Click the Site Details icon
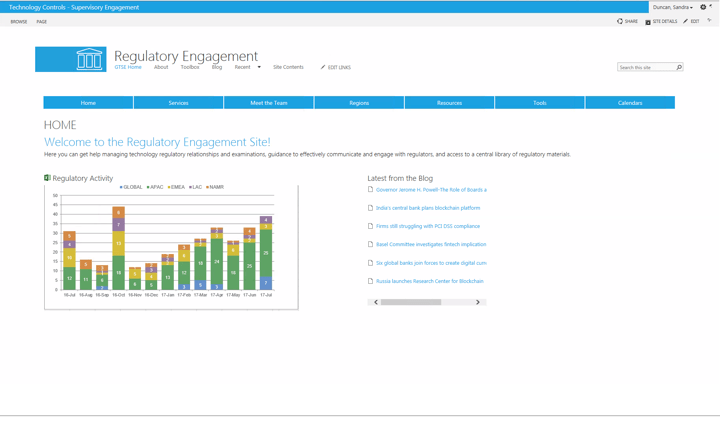Screen dimensions: 720x421 coord(648,21)
